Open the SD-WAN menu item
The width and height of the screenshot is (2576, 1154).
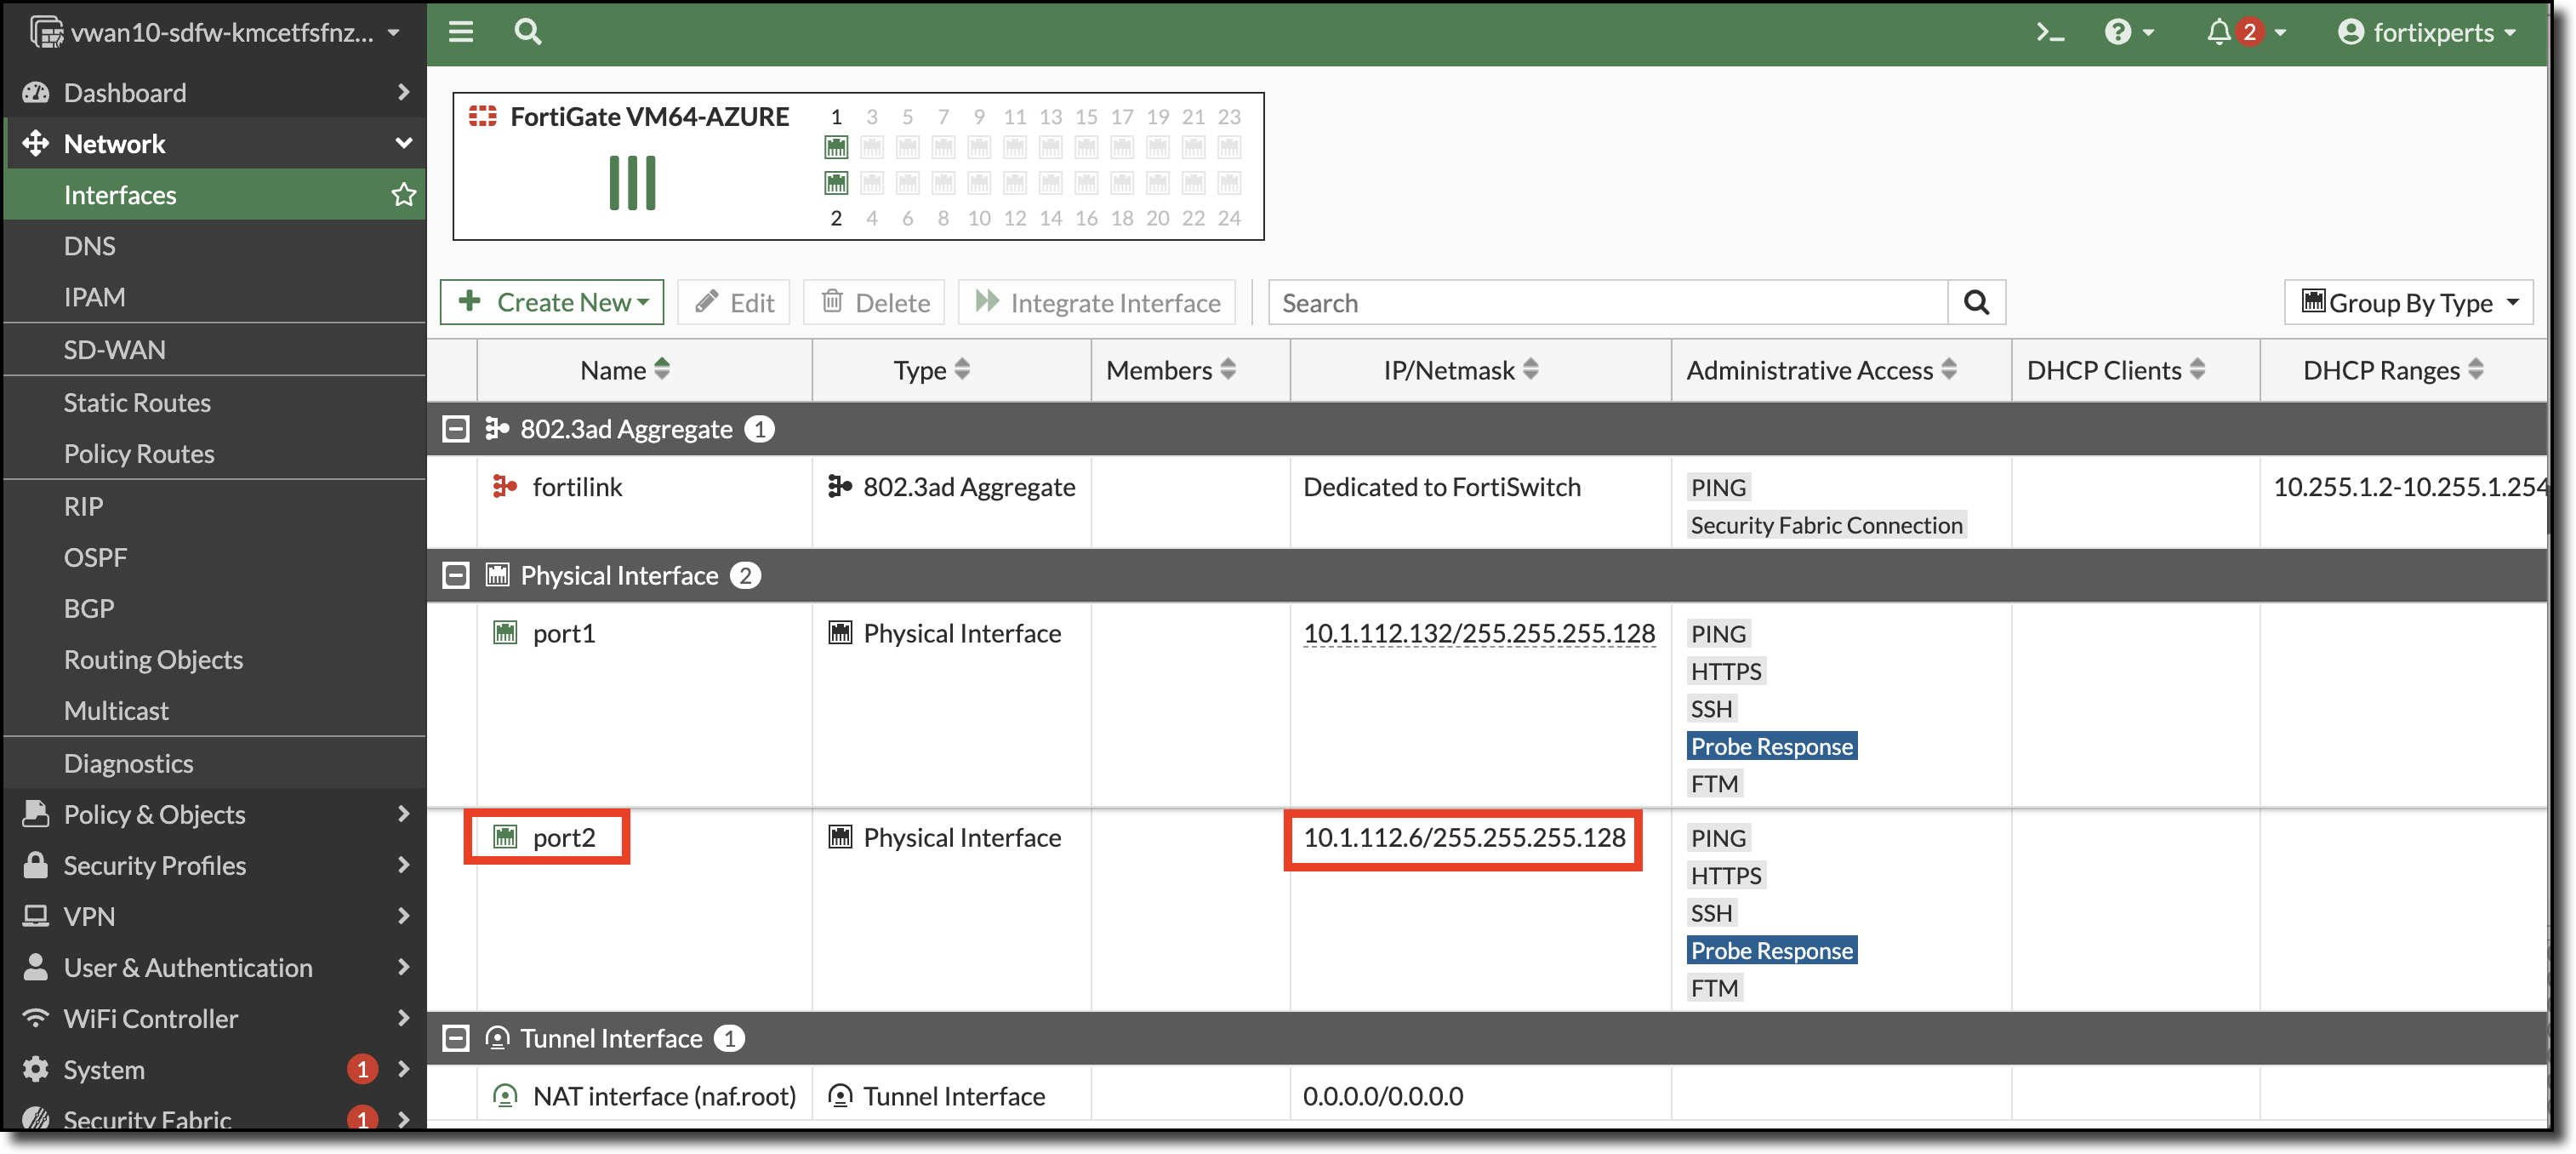114,350
